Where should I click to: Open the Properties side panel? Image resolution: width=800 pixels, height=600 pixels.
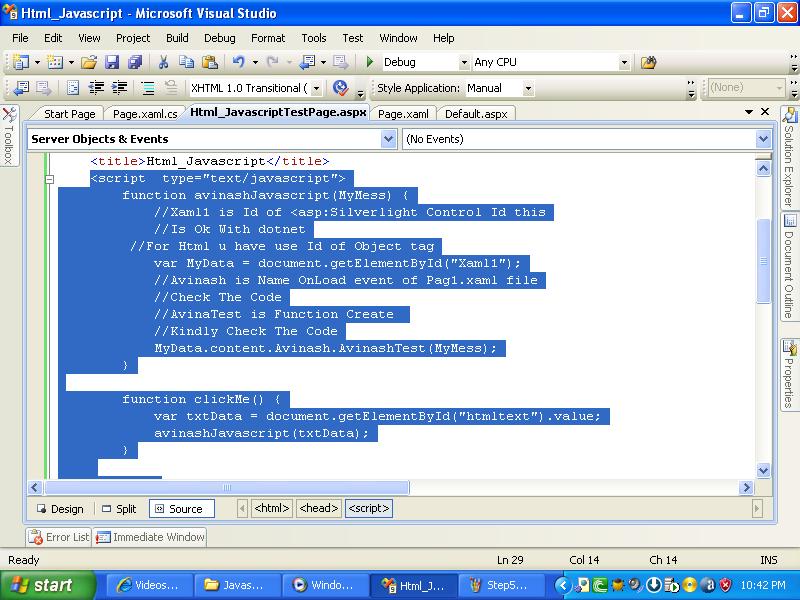point(789,374)
